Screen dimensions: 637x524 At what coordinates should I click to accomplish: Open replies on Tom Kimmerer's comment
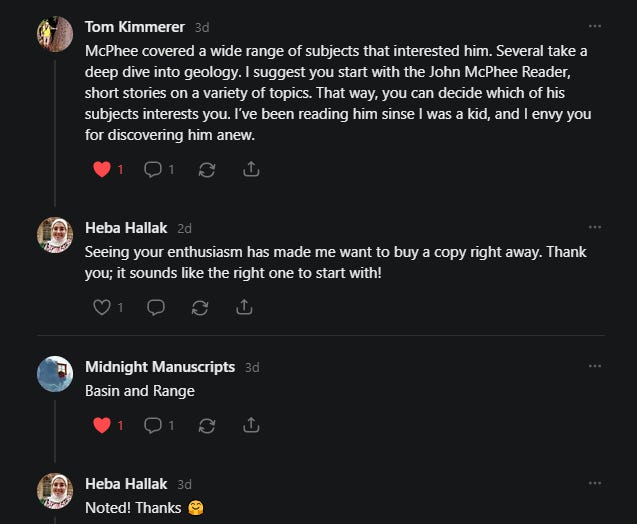(153, 169)
